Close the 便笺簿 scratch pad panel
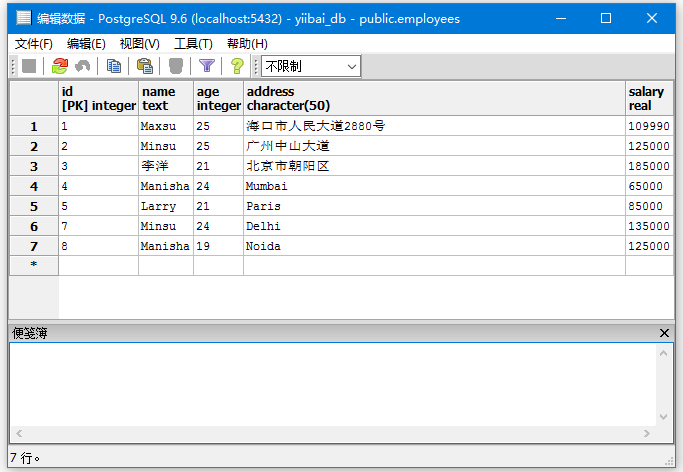This screenshot has width=683, height=472. (665, 333)
